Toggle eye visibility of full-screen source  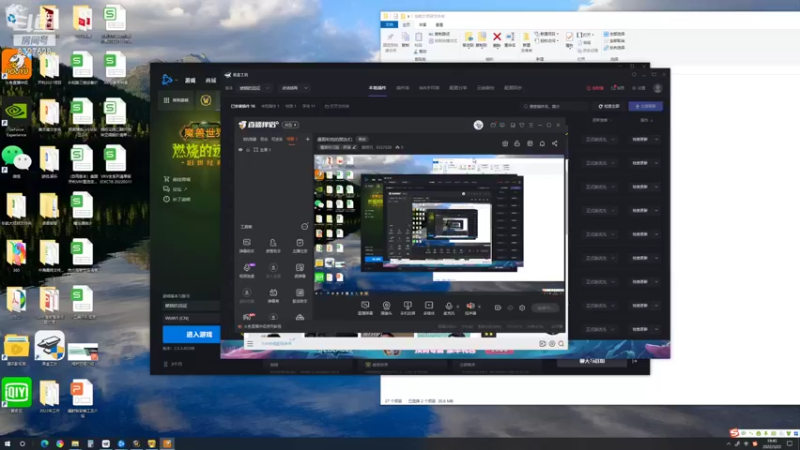[241, 150]
